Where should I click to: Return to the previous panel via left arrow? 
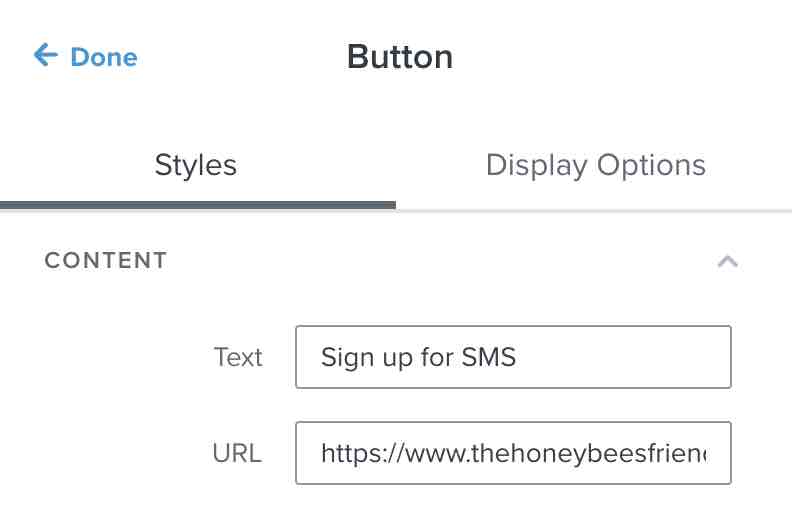[x=45, y=55]
